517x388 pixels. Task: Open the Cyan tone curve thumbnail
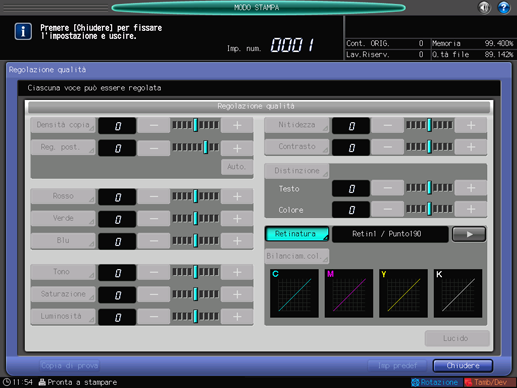pyautogui.click(x=294, y=293)
